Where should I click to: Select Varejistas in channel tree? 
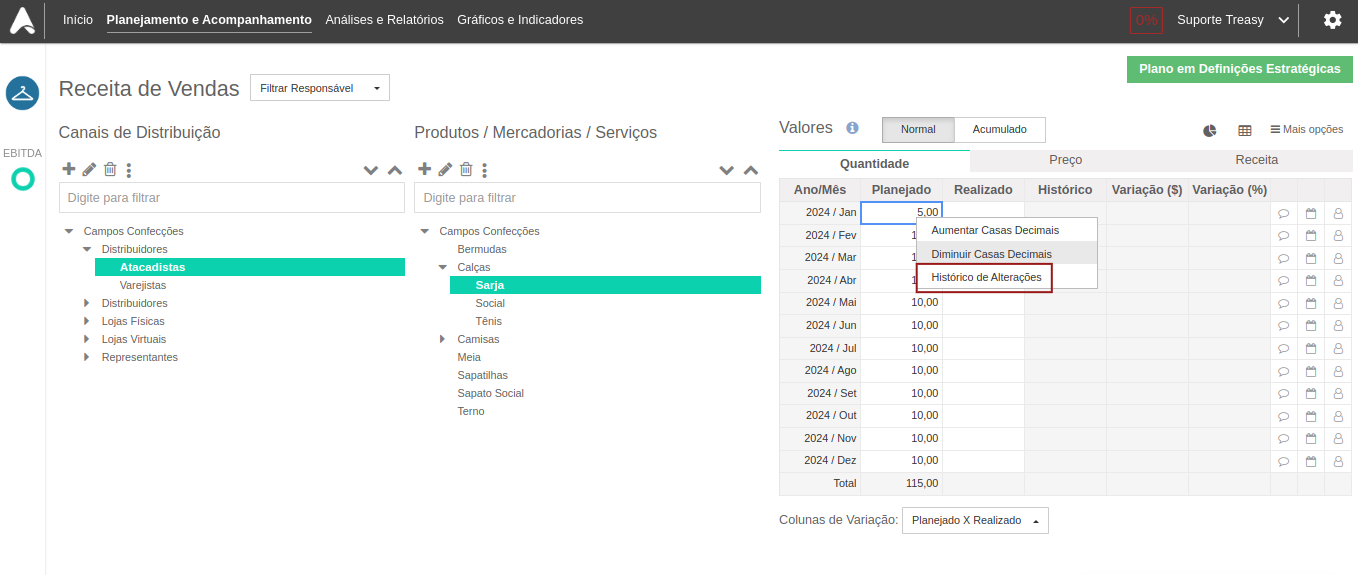click(x=143, y=285)
